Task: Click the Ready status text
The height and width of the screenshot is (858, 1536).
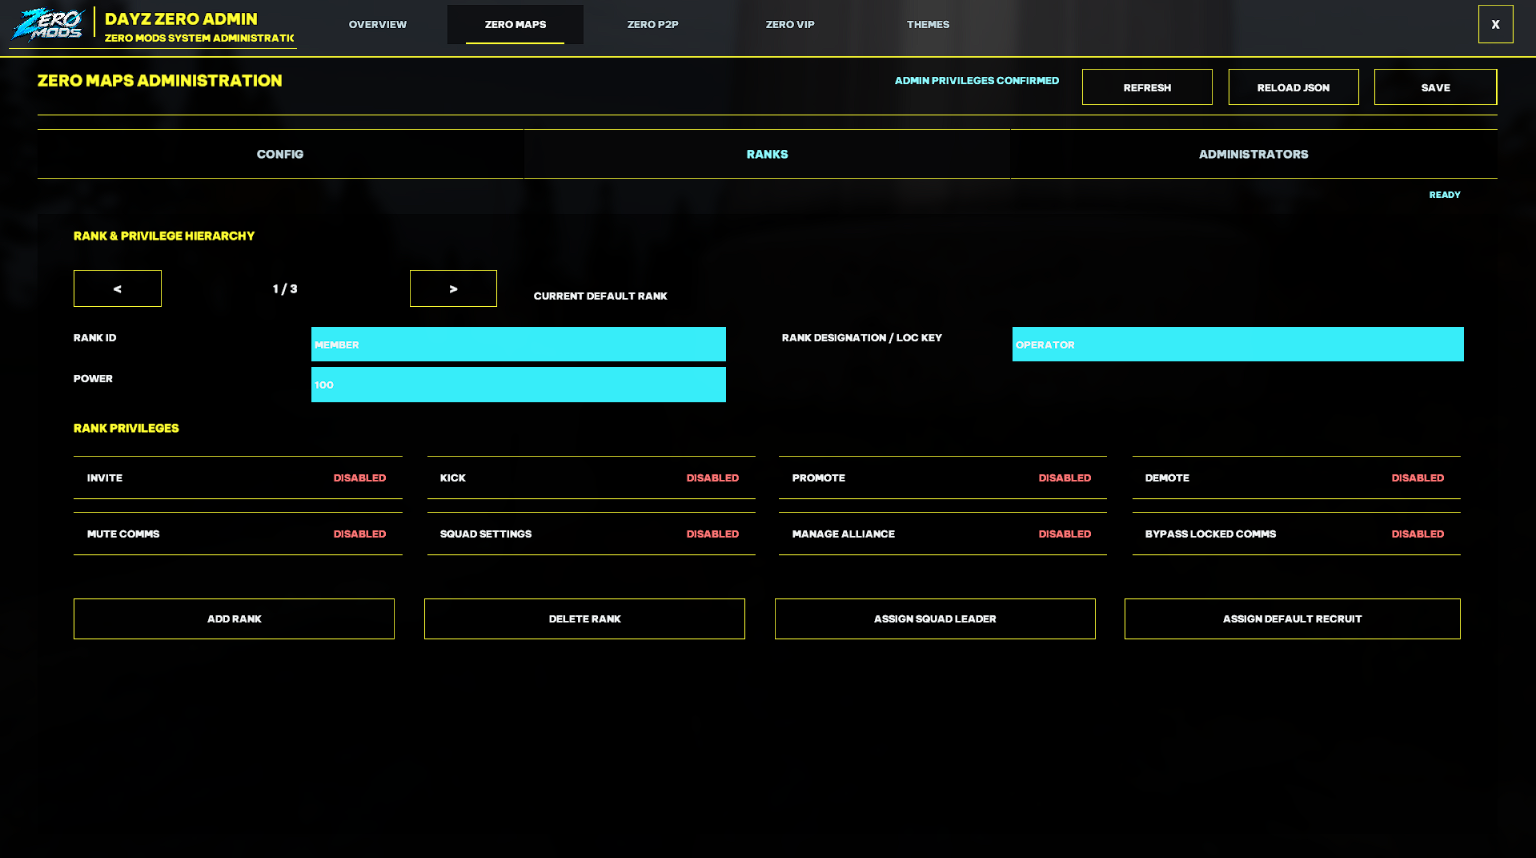Action: [x=1445, y=195]
